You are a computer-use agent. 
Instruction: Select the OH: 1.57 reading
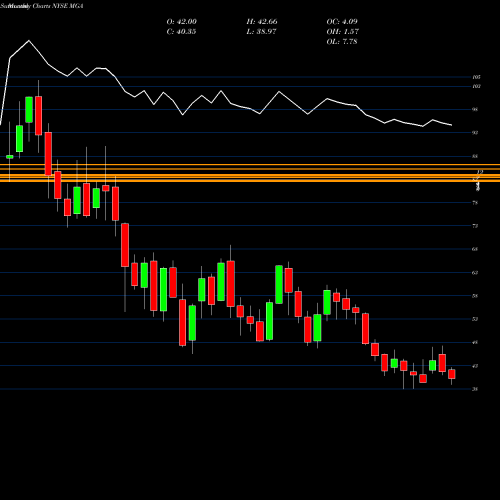click(x=343, y=32)
